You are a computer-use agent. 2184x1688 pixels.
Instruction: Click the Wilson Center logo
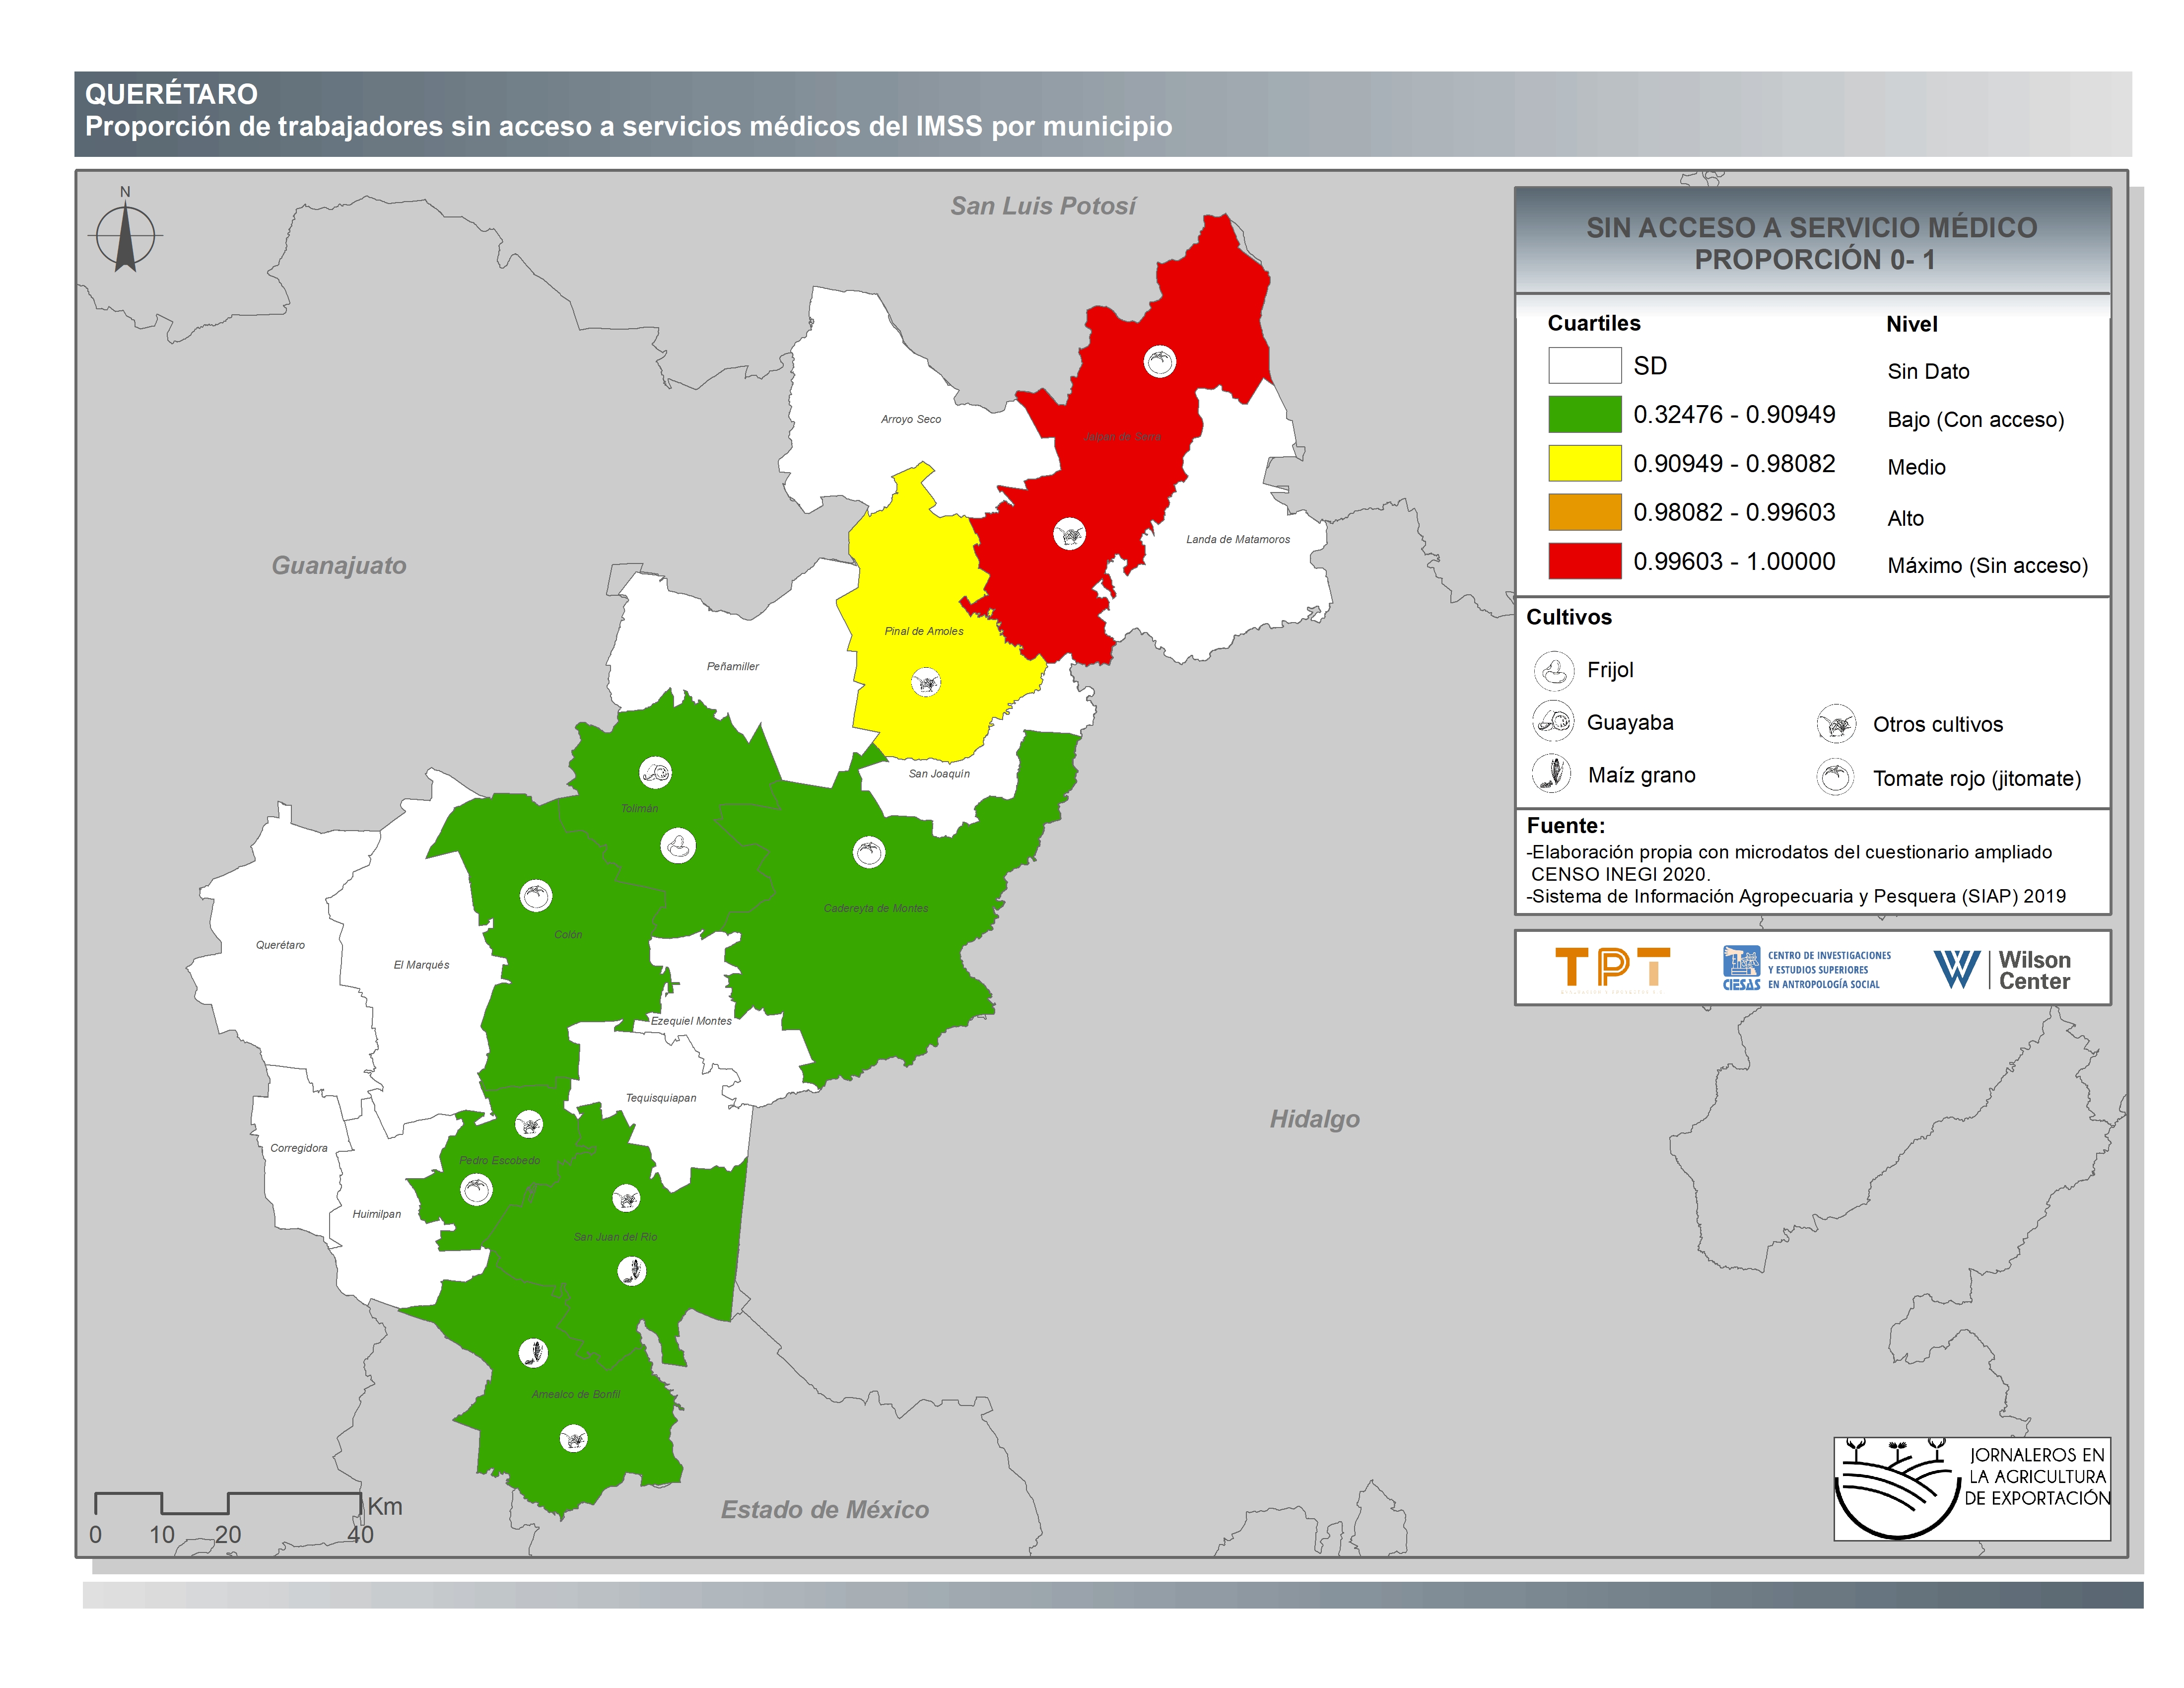coord(2002,969)
